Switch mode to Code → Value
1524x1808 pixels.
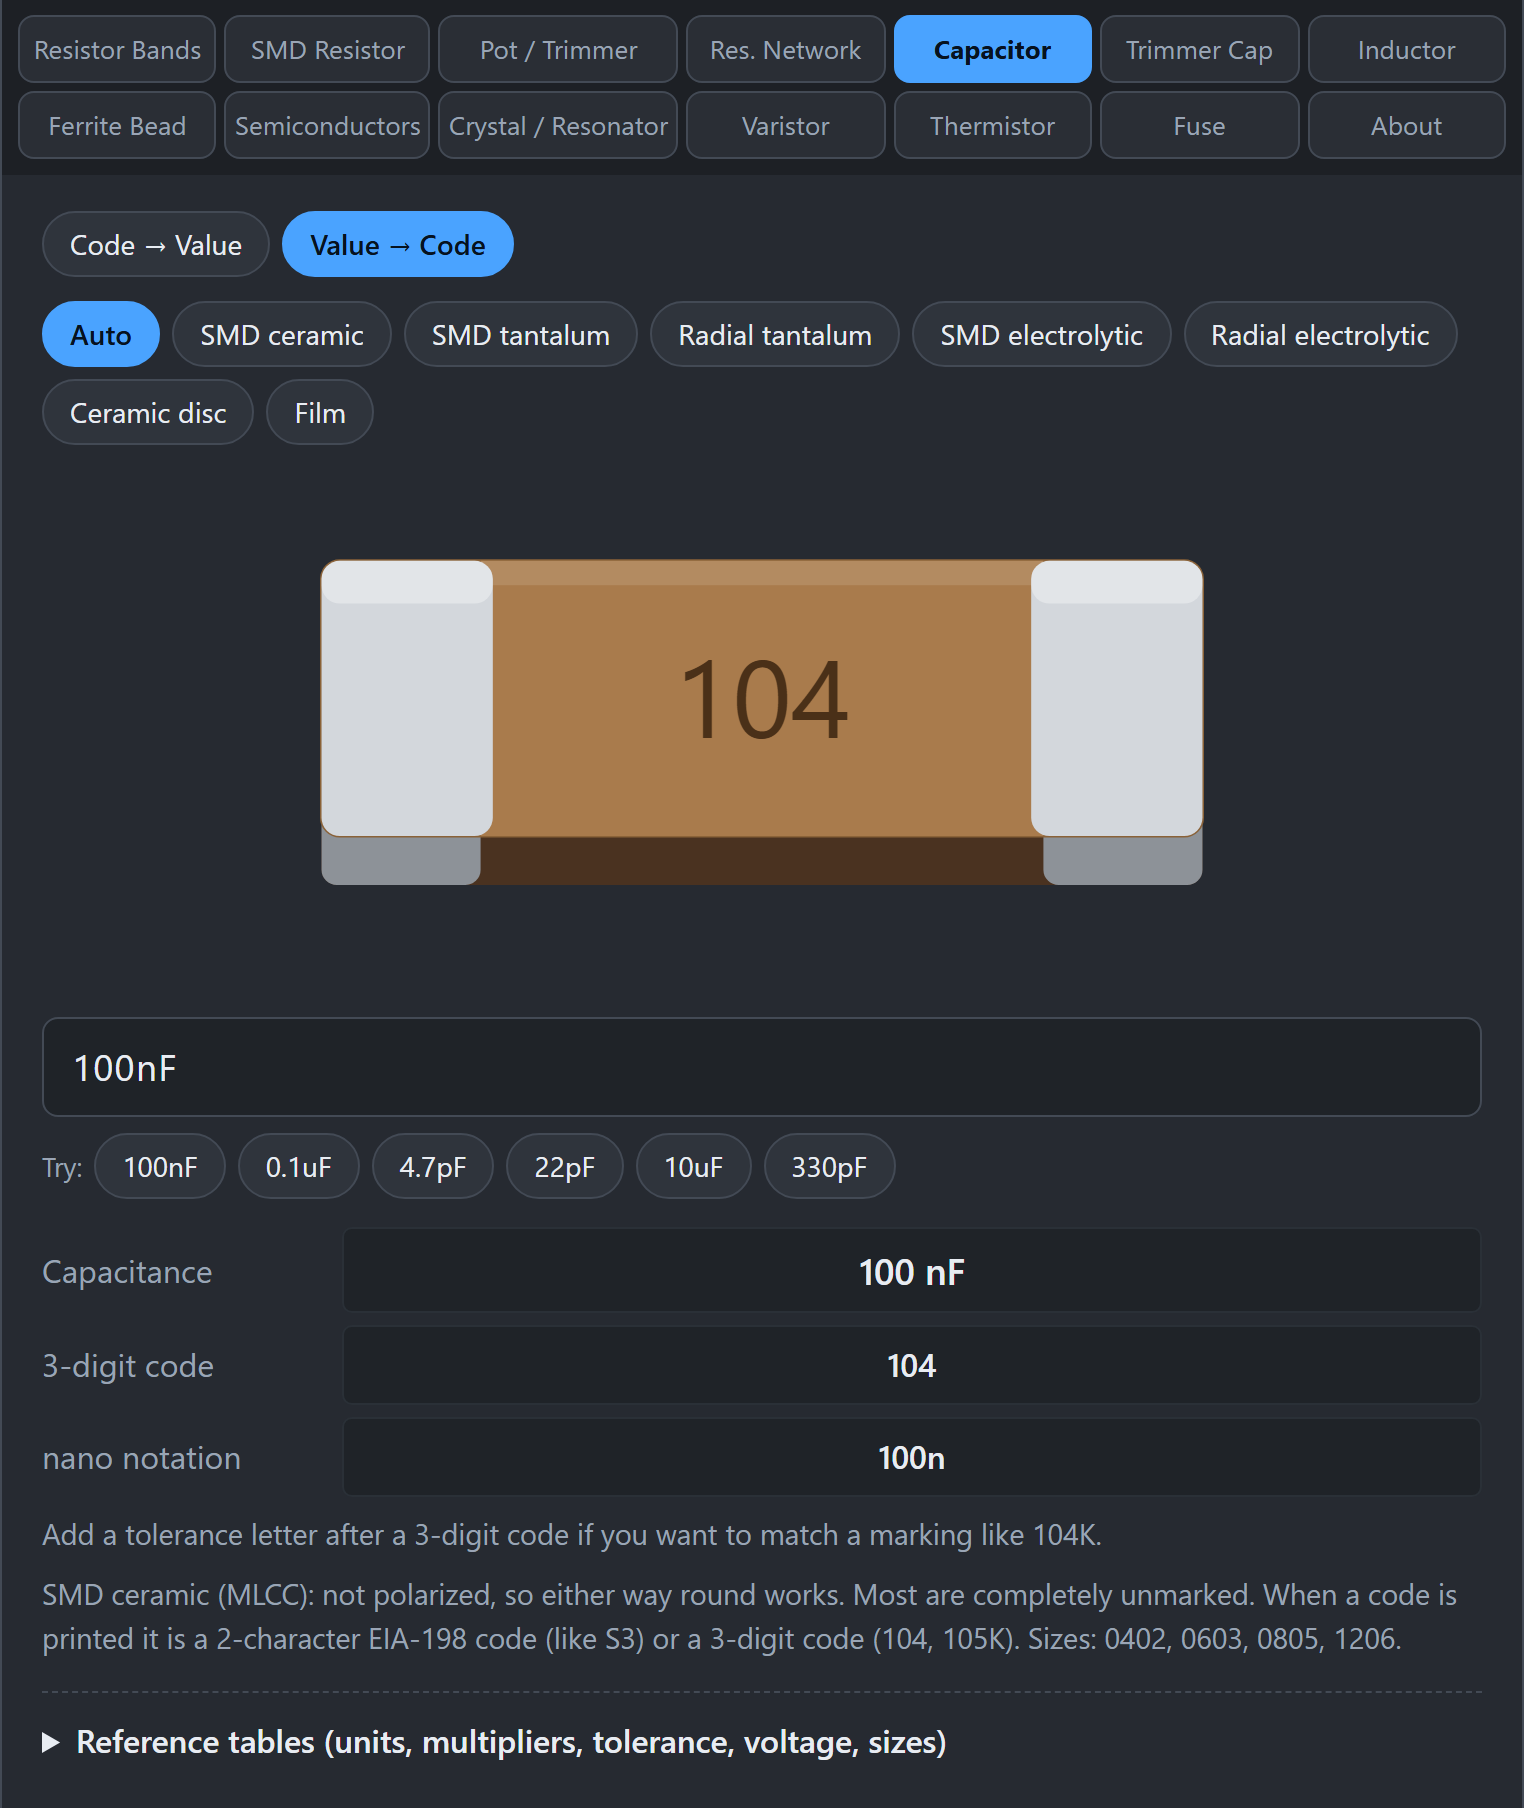(x=156, y=244)
